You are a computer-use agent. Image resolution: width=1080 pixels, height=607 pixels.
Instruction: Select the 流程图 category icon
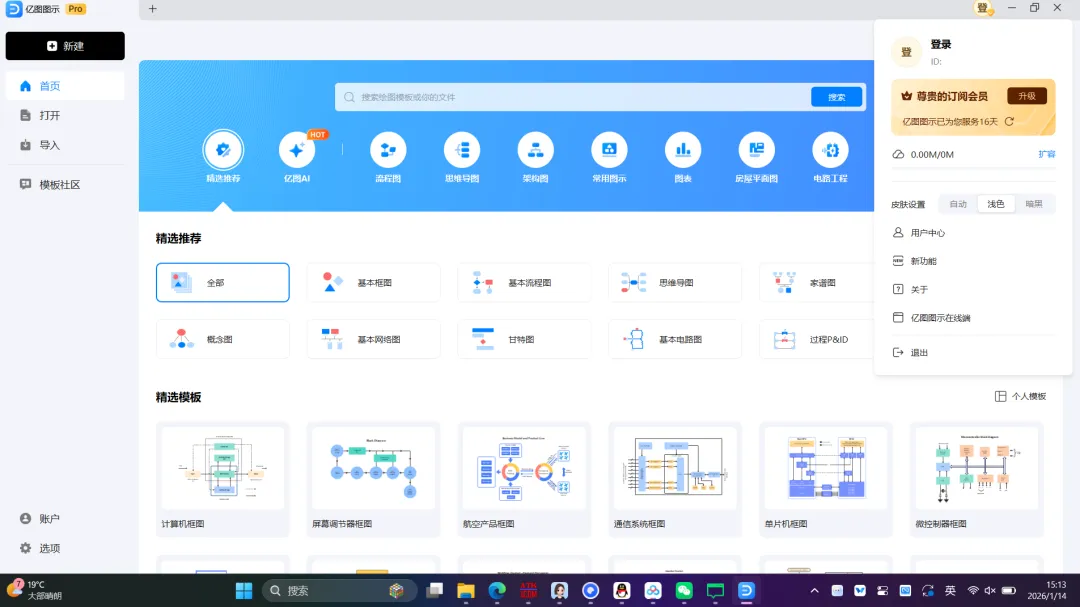click(x=388, y=150)
